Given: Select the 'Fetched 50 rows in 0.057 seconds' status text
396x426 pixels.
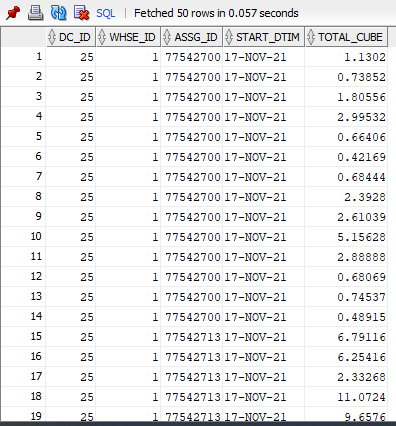Looking at the screenshot, I should (216, 13).
